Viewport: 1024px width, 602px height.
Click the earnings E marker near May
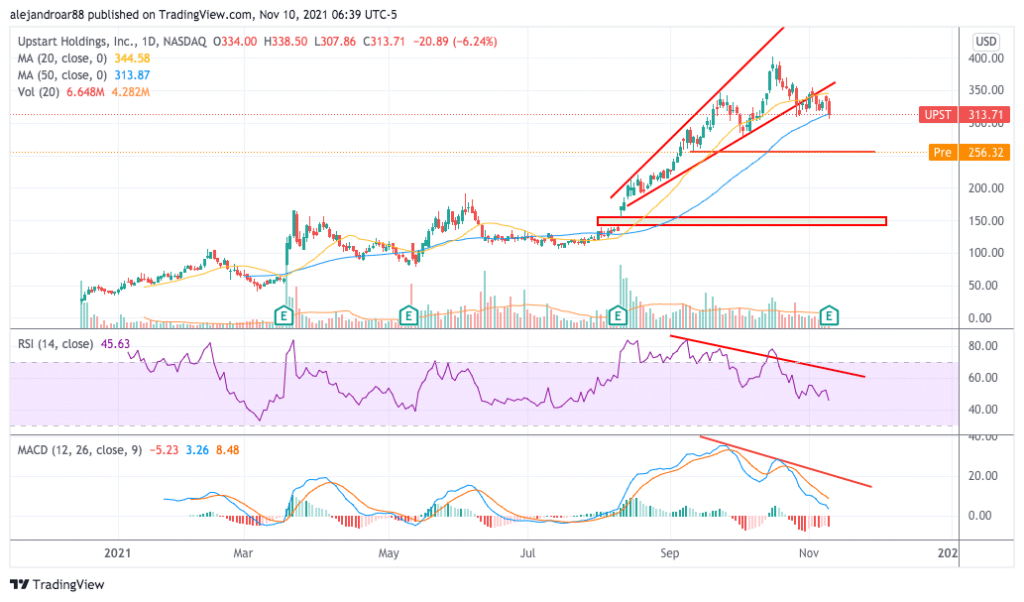pyautogui.click(x=409, y=316)
